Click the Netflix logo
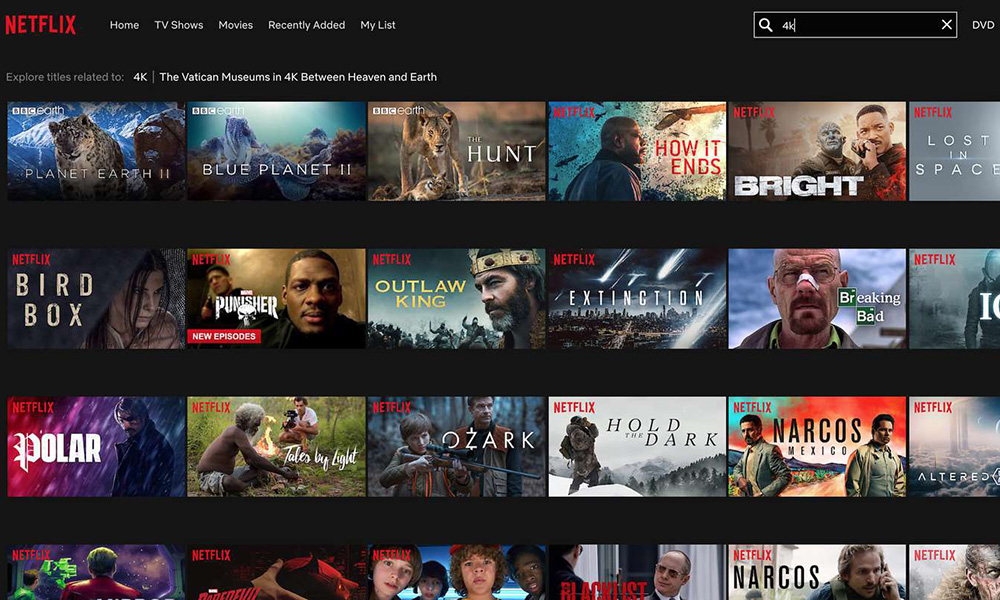 click(x=41, y=25)
